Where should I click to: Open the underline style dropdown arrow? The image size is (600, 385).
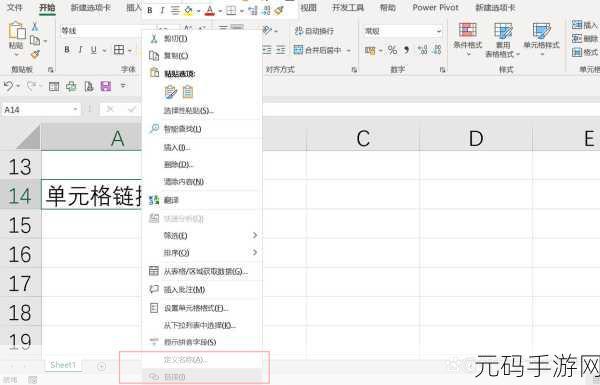point(104,51)
